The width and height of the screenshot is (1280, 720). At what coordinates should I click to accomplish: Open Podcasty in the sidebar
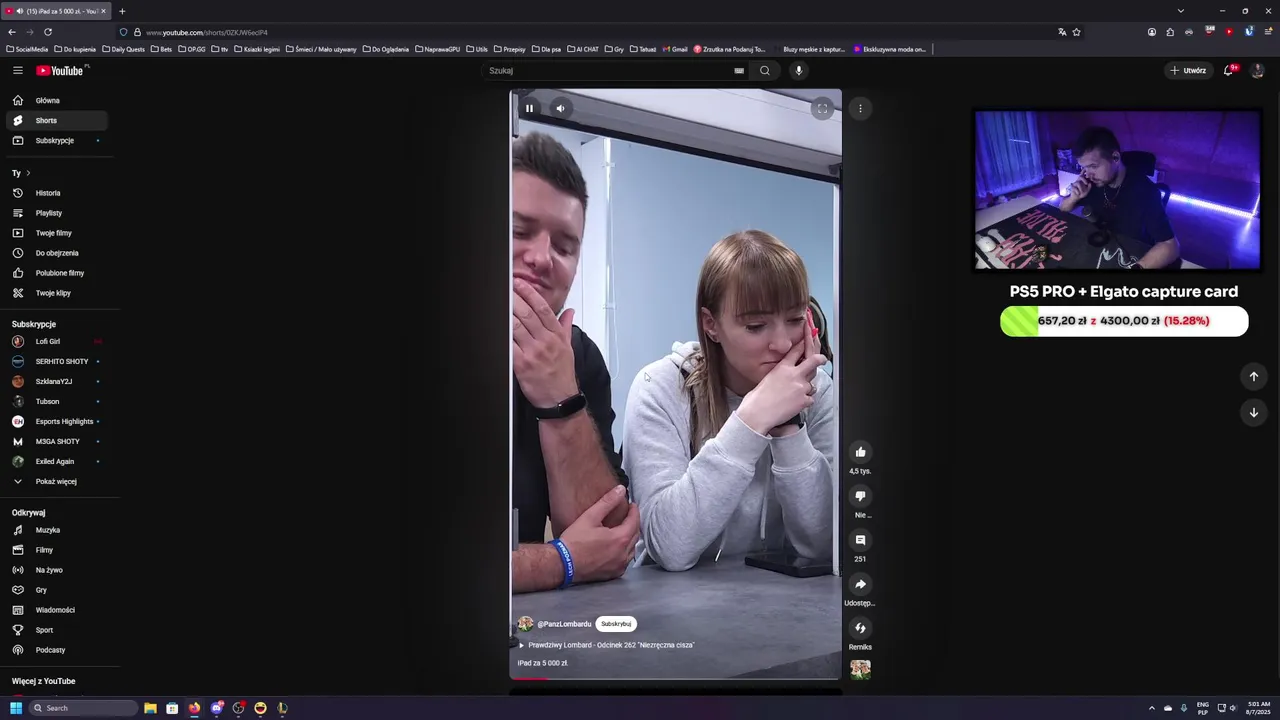click(x=56, y=650)
